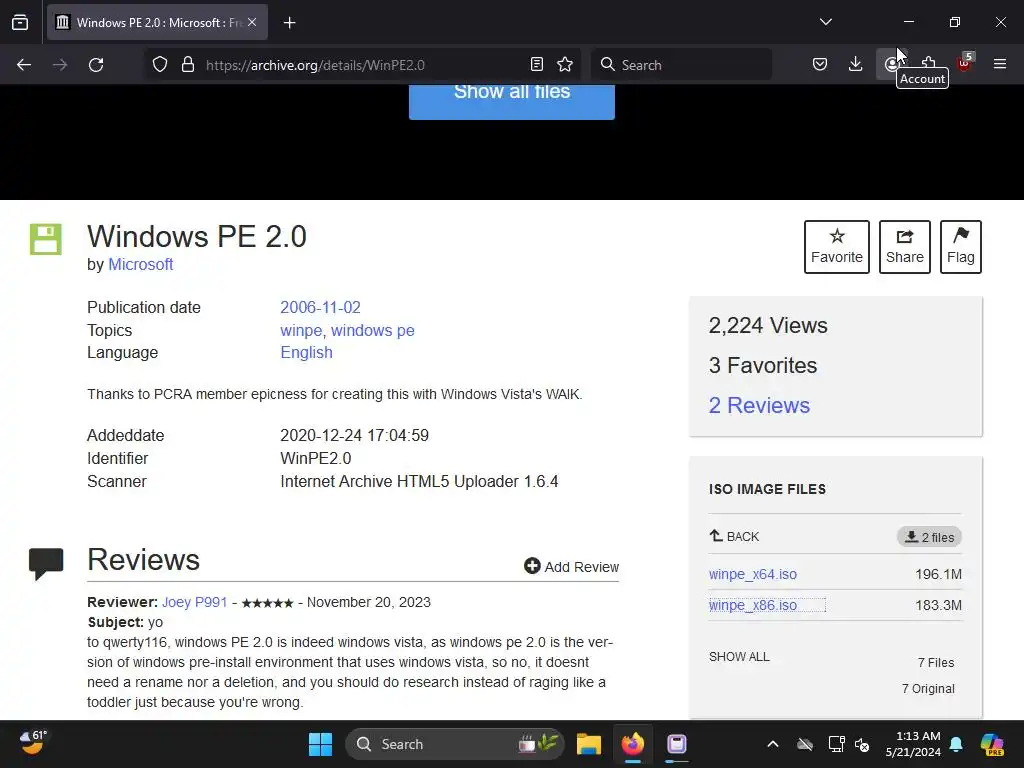The height and width of the screenshot is (768, 1024).
Task: Open the 2006-11-02 publication date link
Action: click(x=320, y=308)
